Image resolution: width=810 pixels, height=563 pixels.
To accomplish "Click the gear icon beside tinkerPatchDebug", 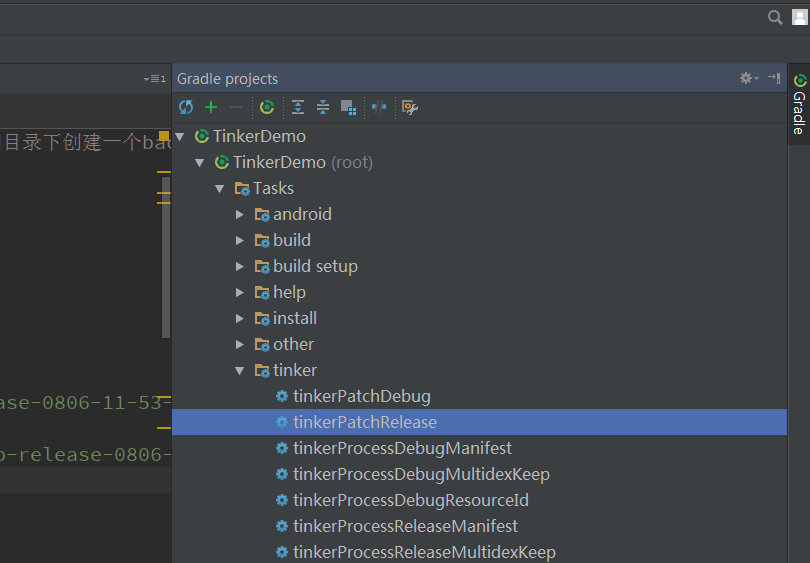I will coord(282,396).
